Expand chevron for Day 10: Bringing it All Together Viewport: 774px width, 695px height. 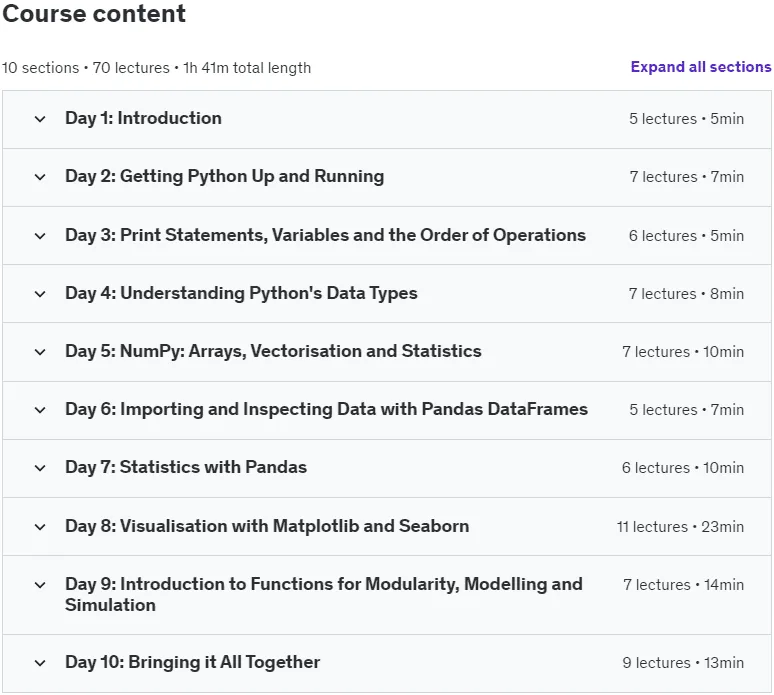coord(40,663)
